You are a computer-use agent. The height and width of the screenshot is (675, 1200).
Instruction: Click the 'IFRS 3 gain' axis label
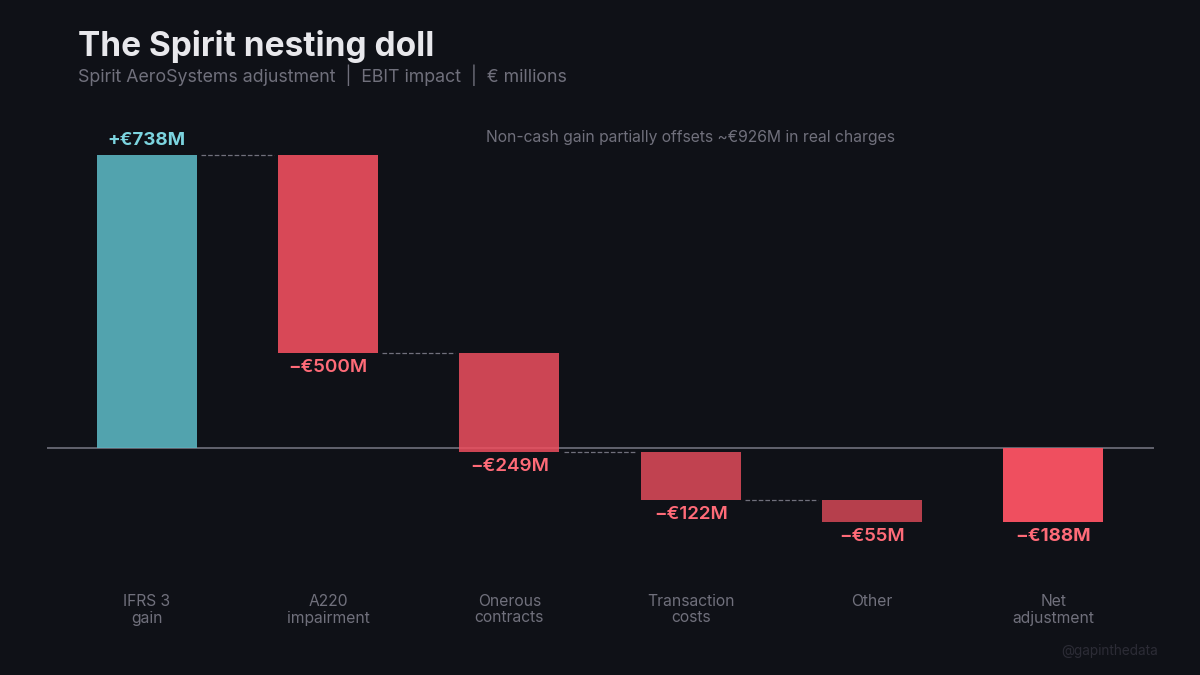pyautogui.click(x=147, y=609)
